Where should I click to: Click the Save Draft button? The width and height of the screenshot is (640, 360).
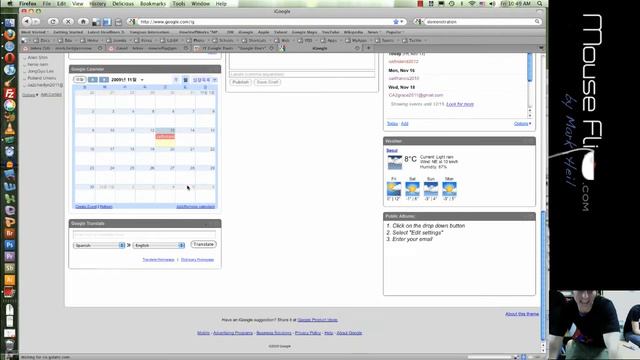click(267, 82)
